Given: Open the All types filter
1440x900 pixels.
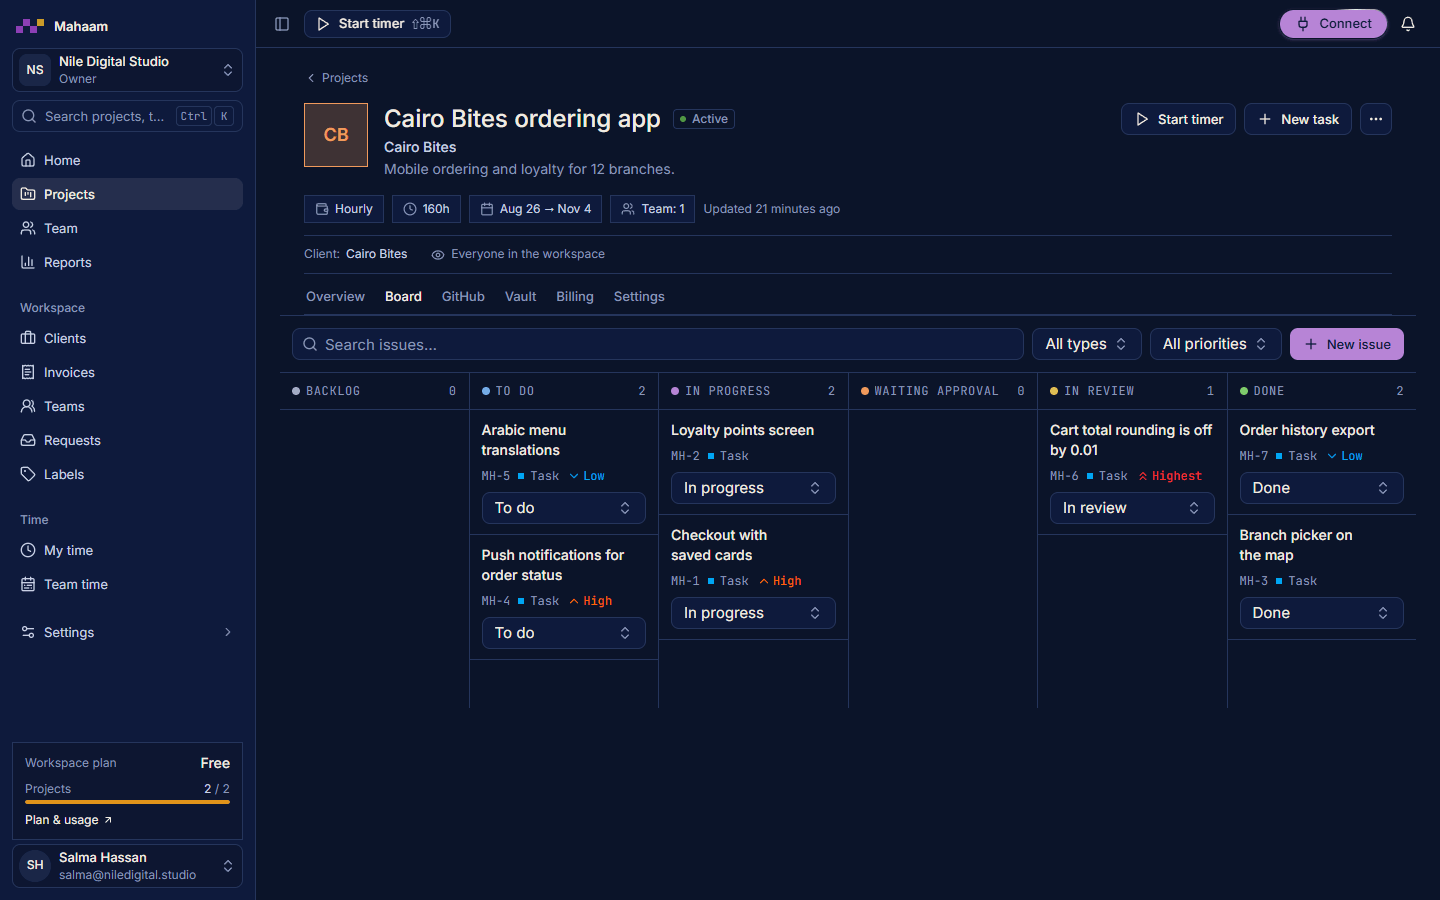Looking at the screenshot, I should pos(1087,344).
